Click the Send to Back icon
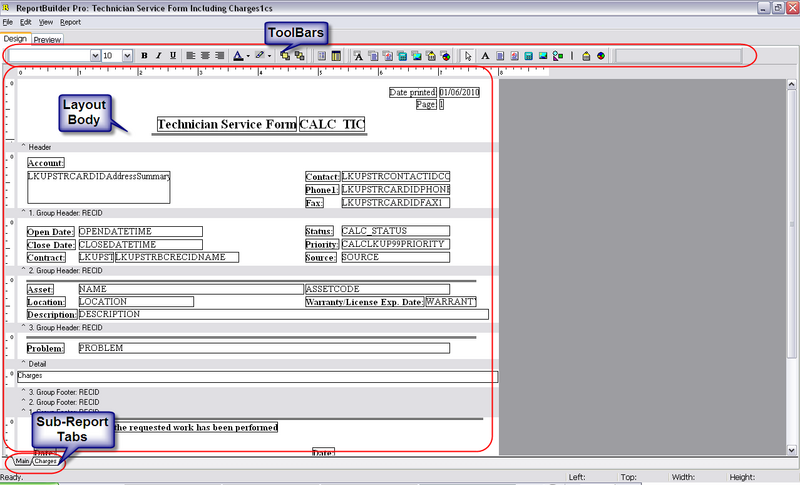 pos(299,56)
